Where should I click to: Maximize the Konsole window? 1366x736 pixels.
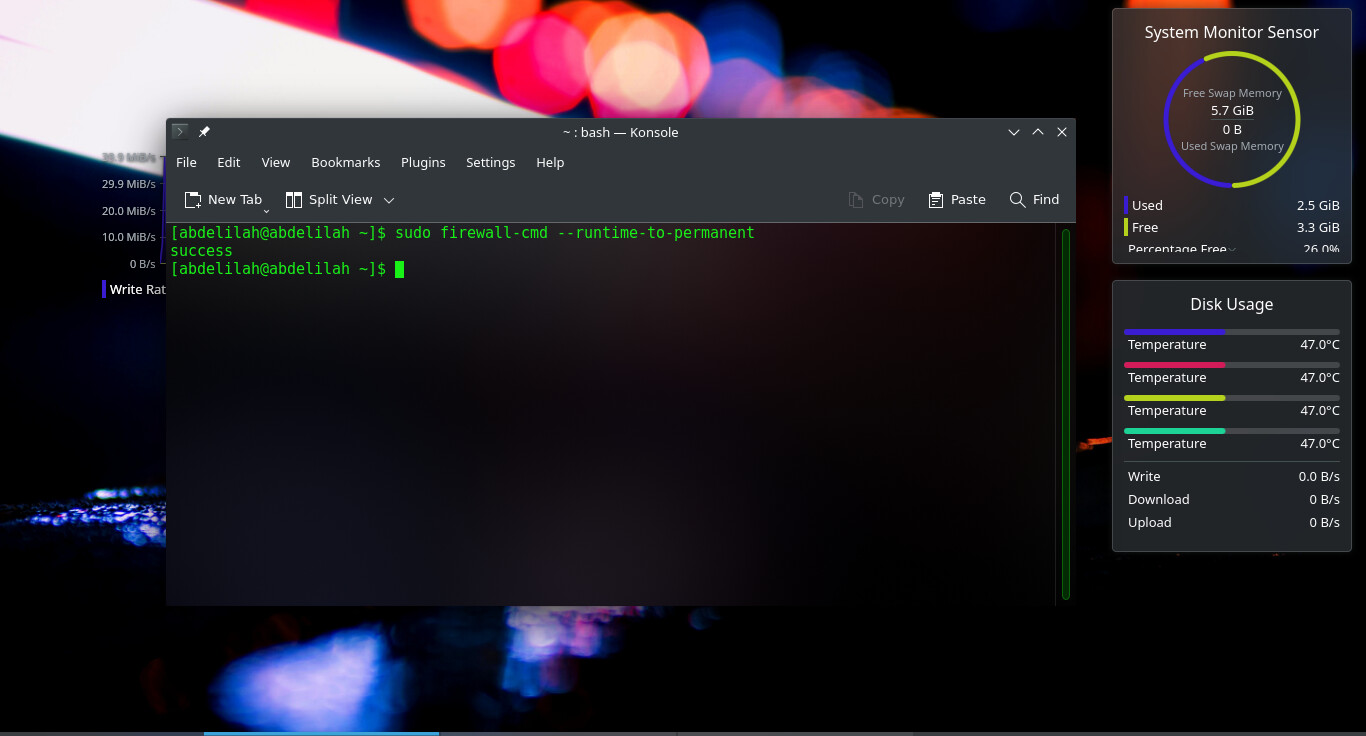(1038, 132)
